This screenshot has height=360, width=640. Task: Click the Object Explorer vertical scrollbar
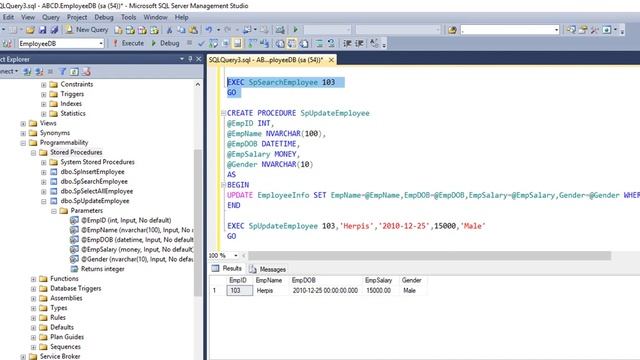pos(198,222)
